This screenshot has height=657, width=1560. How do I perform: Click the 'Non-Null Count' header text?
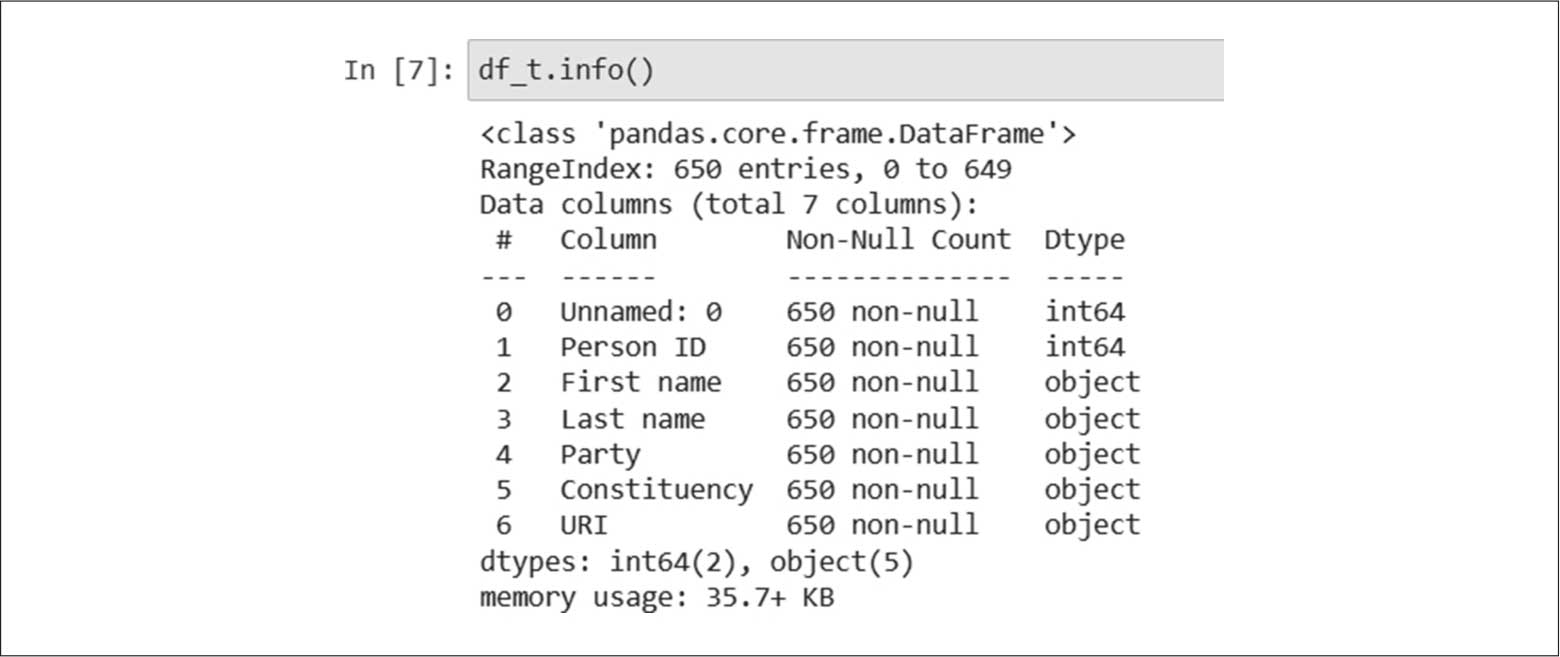click(898, 240)
